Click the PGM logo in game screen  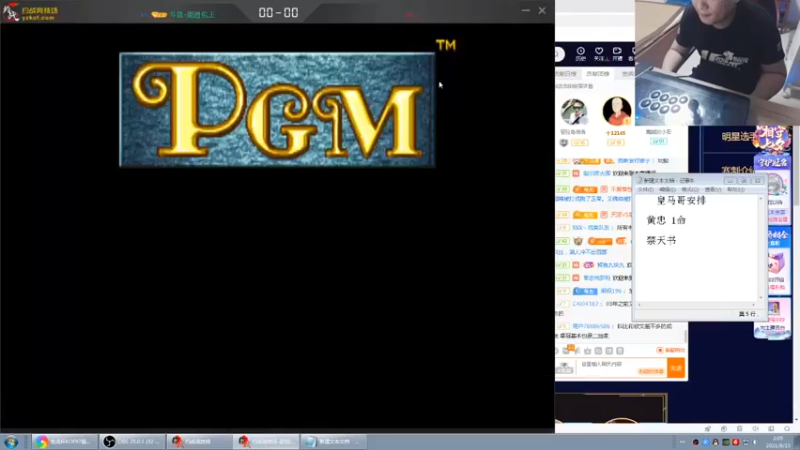point(277,110)
